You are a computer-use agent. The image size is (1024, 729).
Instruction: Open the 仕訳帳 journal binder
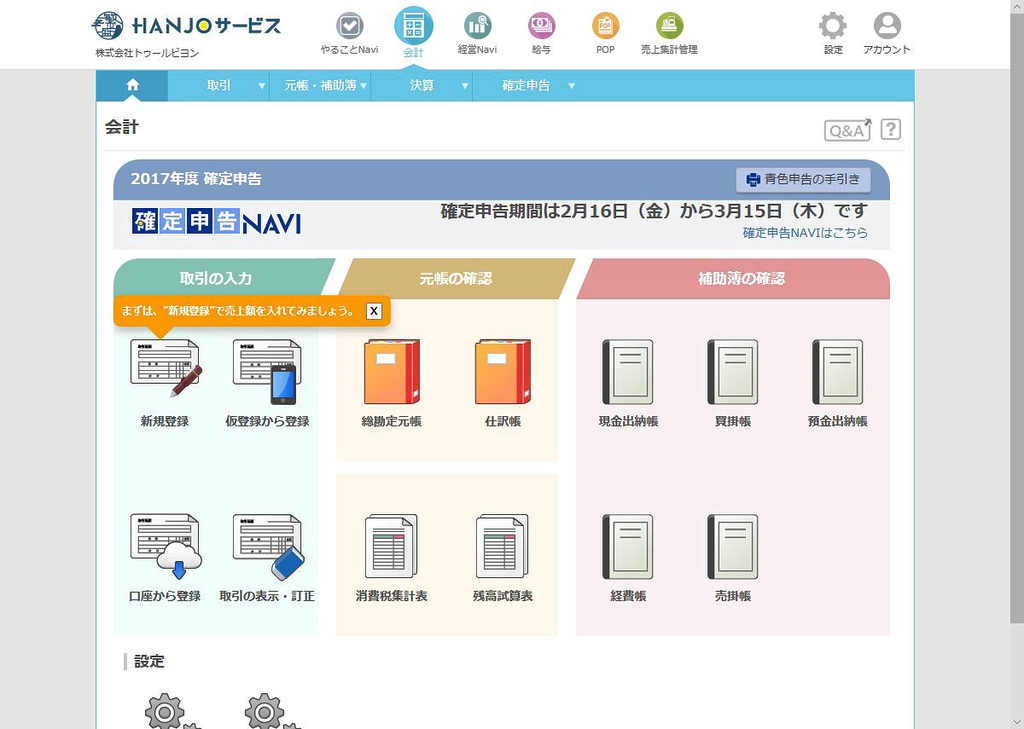[x=502, y=372]
